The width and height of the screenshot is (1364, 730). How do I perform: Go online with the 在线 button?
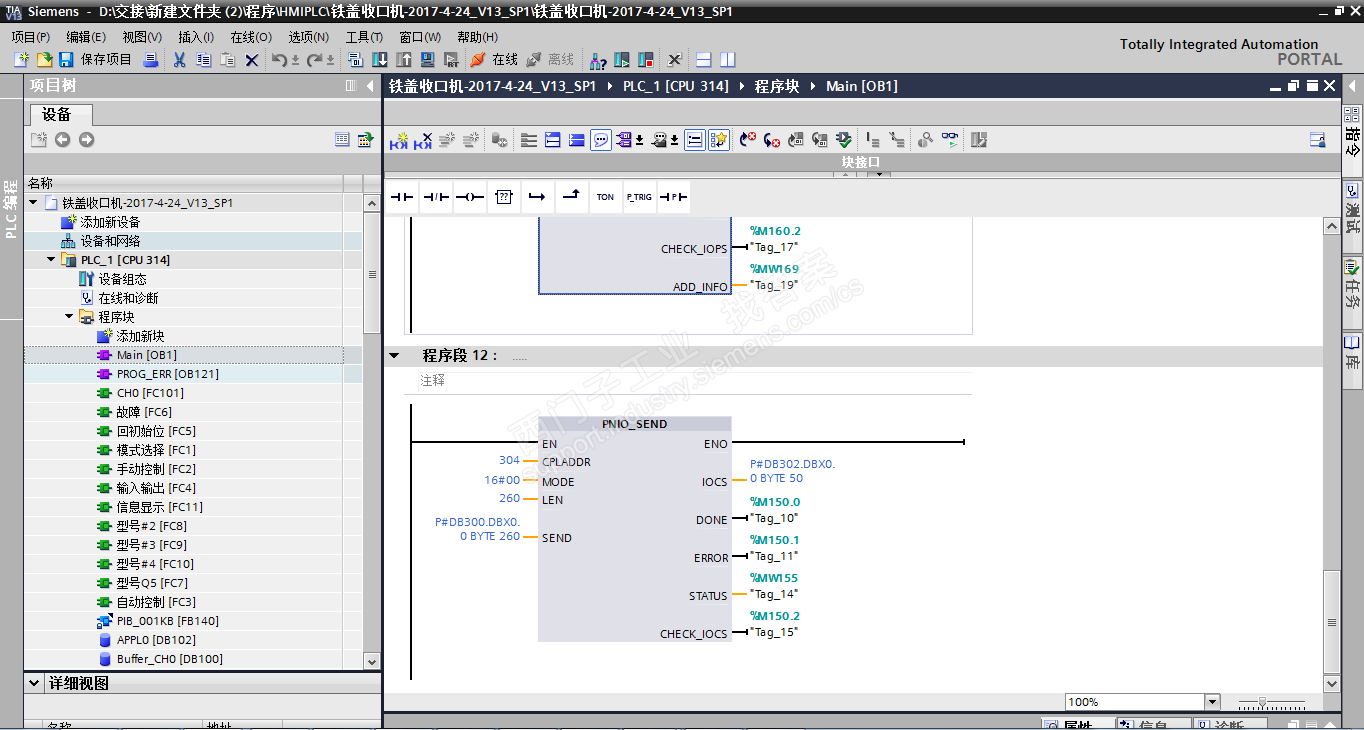(x=494, y=60)
